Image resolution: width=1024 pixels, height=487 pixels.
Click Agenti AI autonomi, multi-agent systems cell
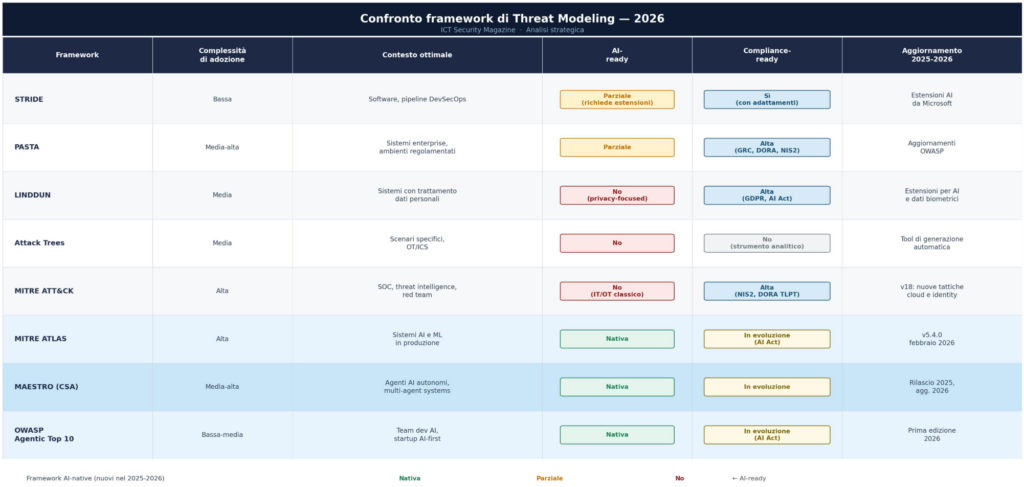(417, 386)
